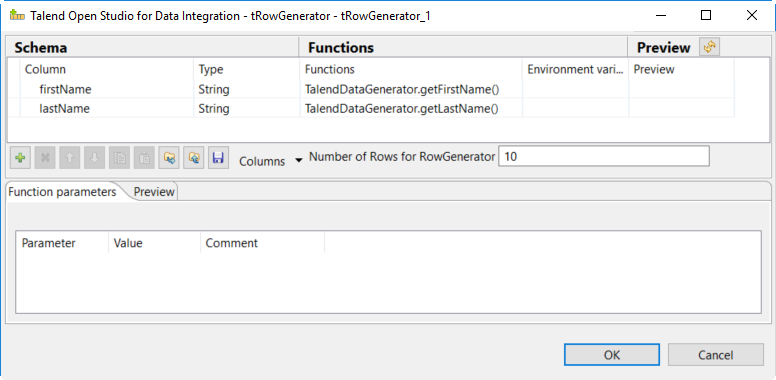Save schema using the floppy disk icon
The width and height of the screenshot is (776, 380).
point(218,158)
